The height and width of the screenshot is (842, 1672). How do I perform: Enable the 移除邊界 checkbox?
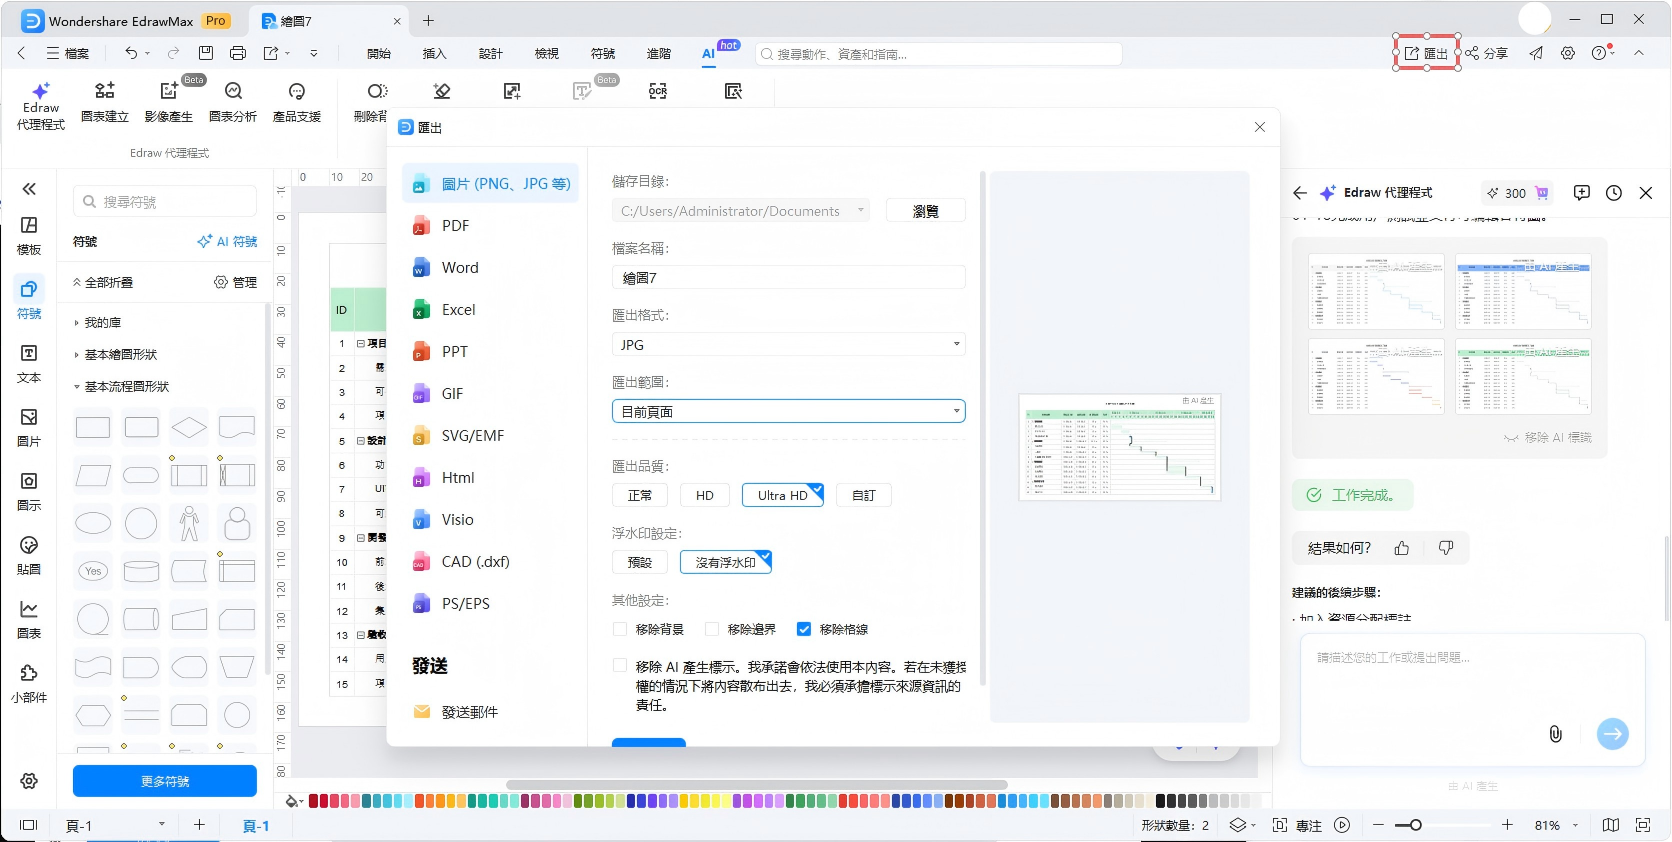(712, 629)
